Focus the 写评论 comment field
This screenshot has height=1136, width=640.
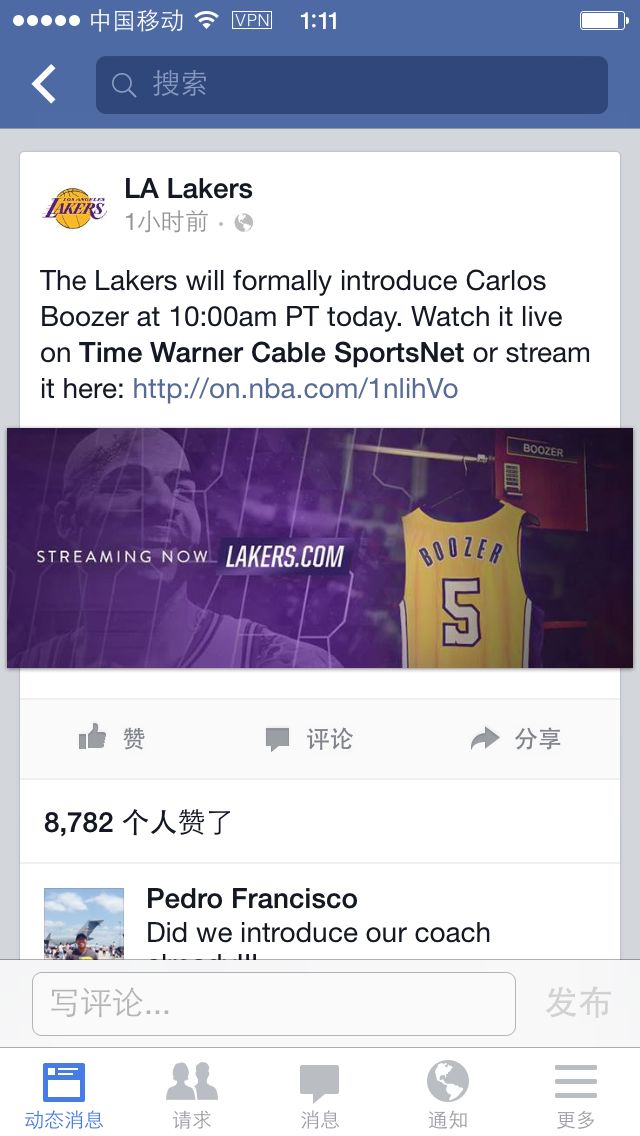(x=274, y=1003)
